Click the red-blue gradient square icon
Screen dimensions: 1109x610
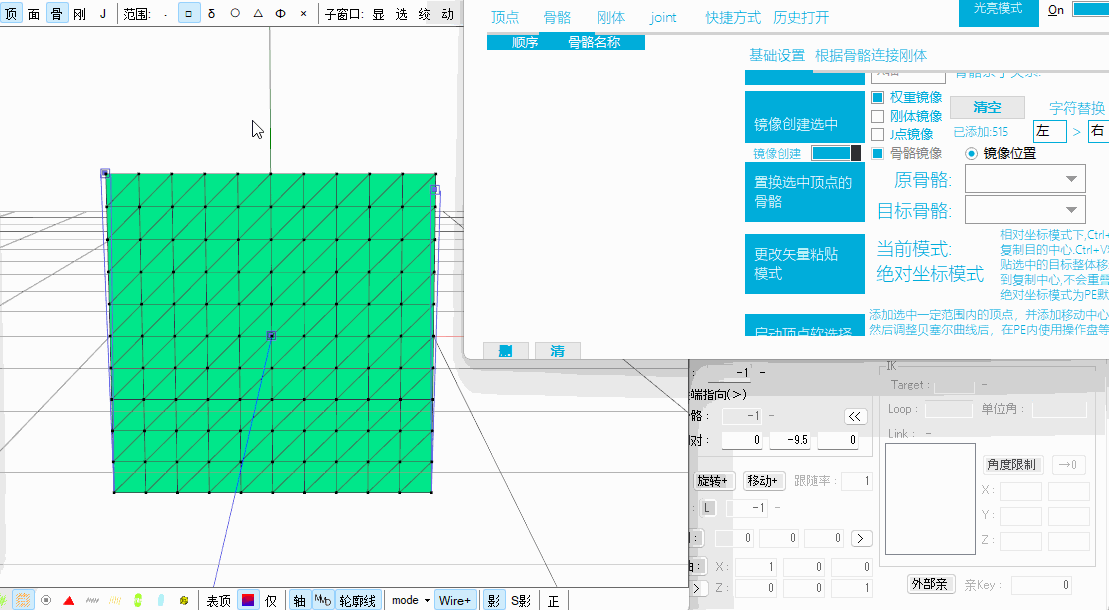(x=247, y=600)
